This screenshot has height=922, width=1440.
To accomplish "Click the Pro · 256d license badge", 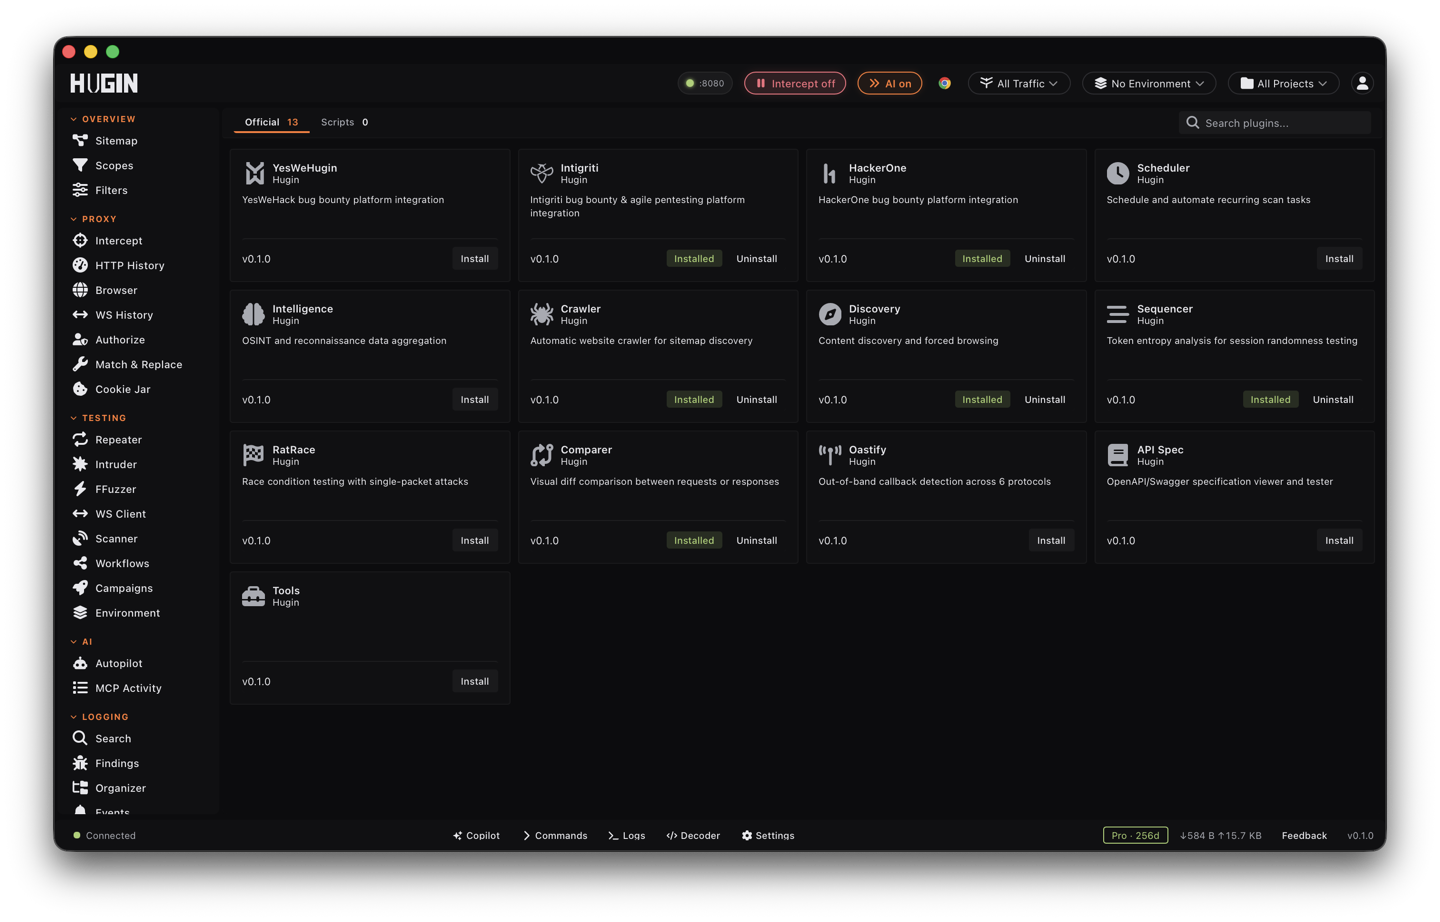I will pyautogui.click(x=1135, y=835).
